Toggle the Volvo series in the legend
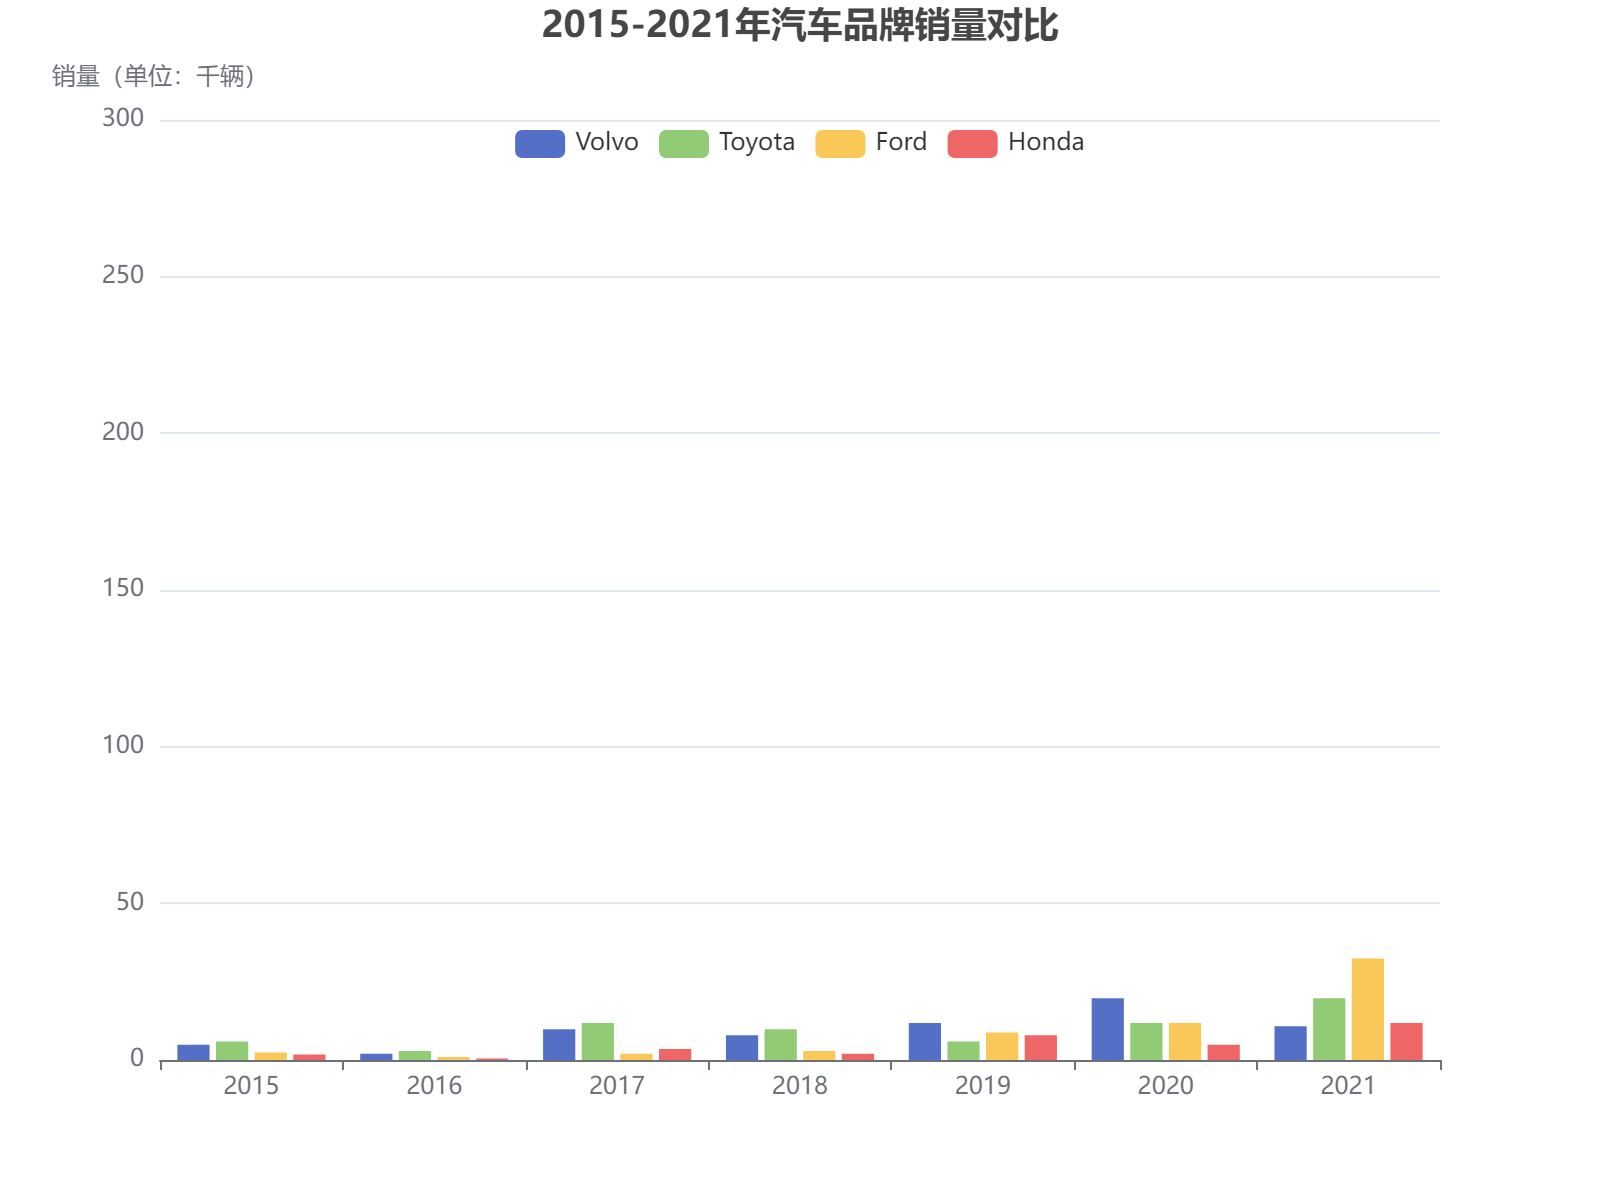 (x=608, y=142)
